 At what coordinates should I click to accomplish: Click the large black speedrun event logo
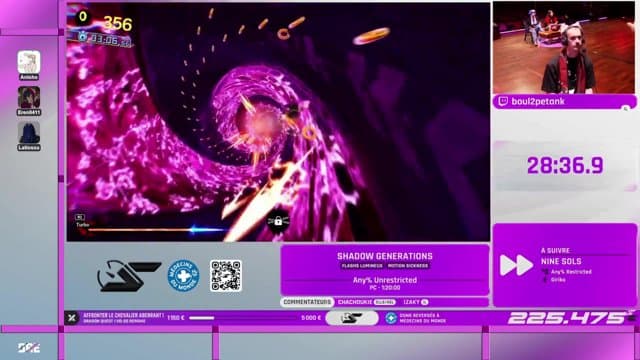129,276
